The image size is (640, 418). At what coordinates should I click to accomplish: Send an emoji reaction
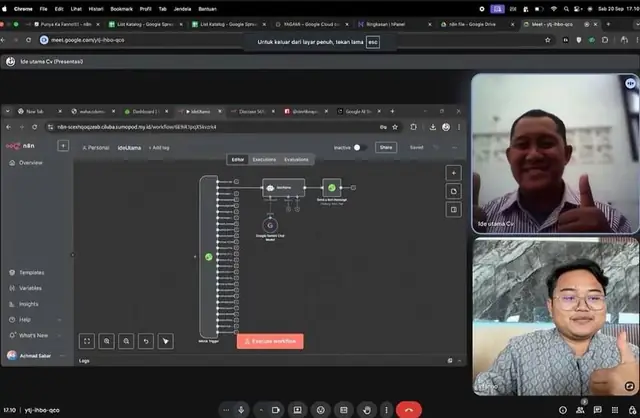click(x=320, y=410)
